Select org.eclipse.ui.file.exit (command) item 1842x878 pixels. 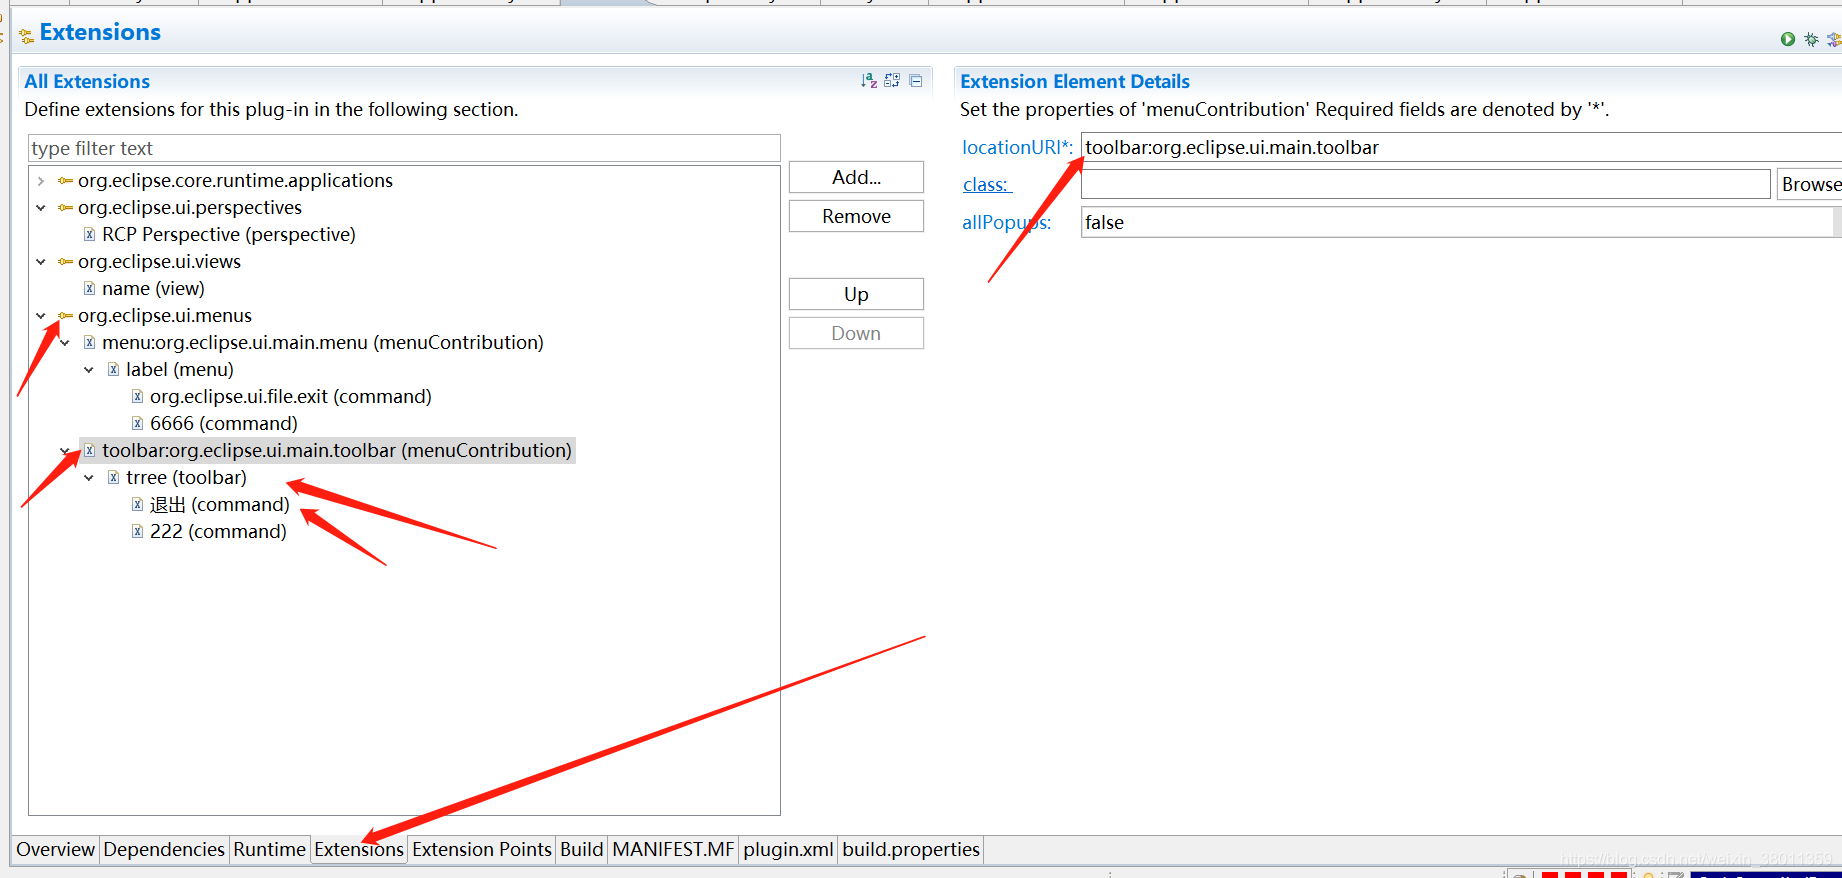(291, 397)
